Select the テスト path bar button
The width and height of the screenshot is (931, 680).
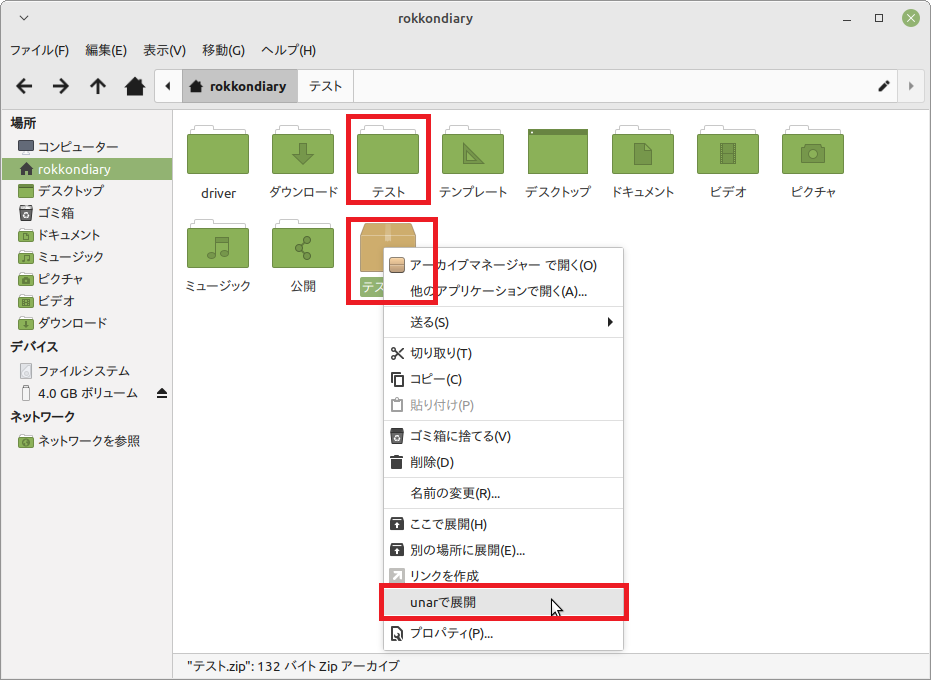pyautogui.click(x=325, y=86)
